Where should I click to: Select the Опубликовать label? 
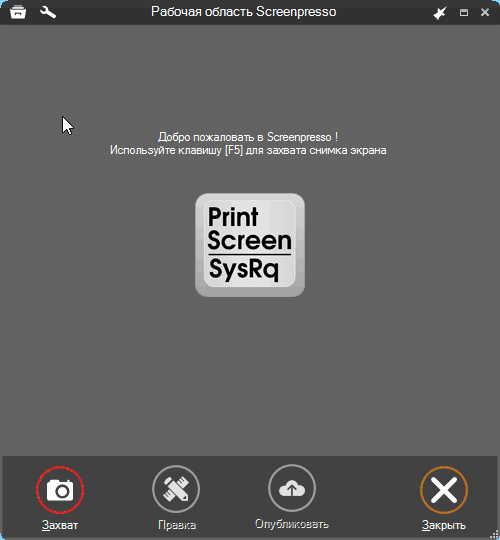point(292,524)
